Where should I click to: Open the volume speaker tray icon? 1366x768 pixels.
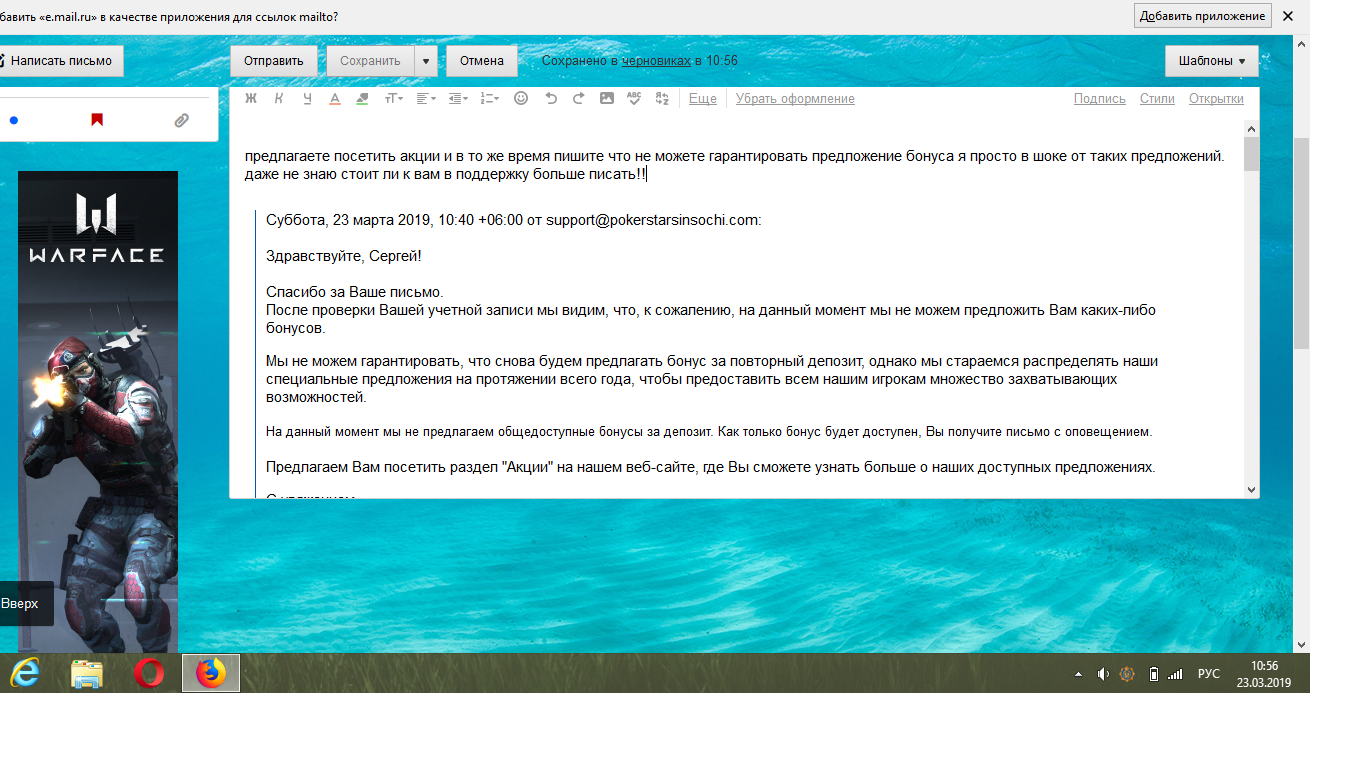pyautogui.click(x=1103, y=674)
